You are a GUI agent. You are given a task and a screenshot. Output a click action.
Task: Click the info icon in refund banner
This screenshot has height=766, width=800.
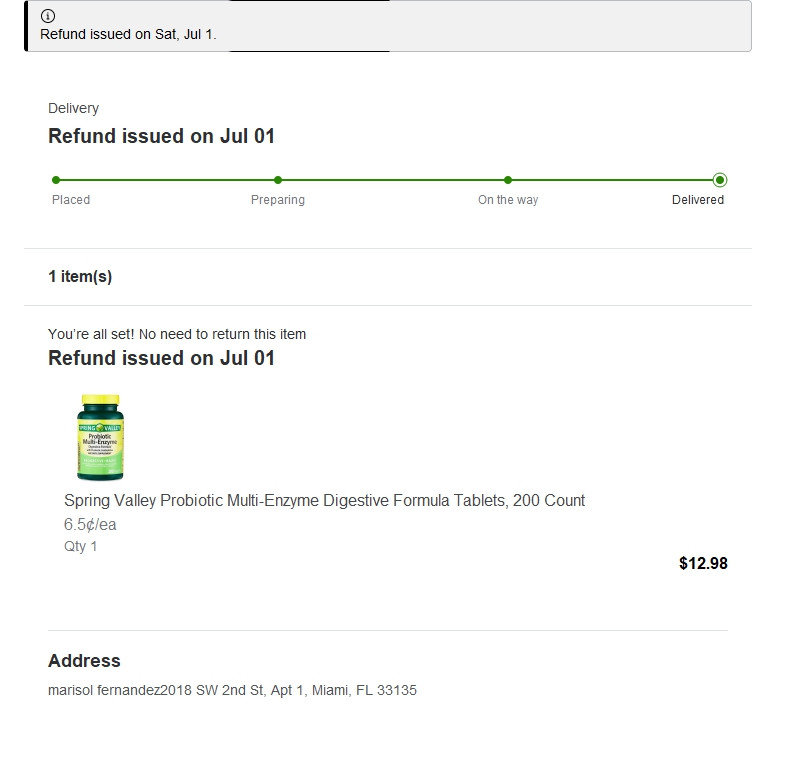(x=48, y=16)
